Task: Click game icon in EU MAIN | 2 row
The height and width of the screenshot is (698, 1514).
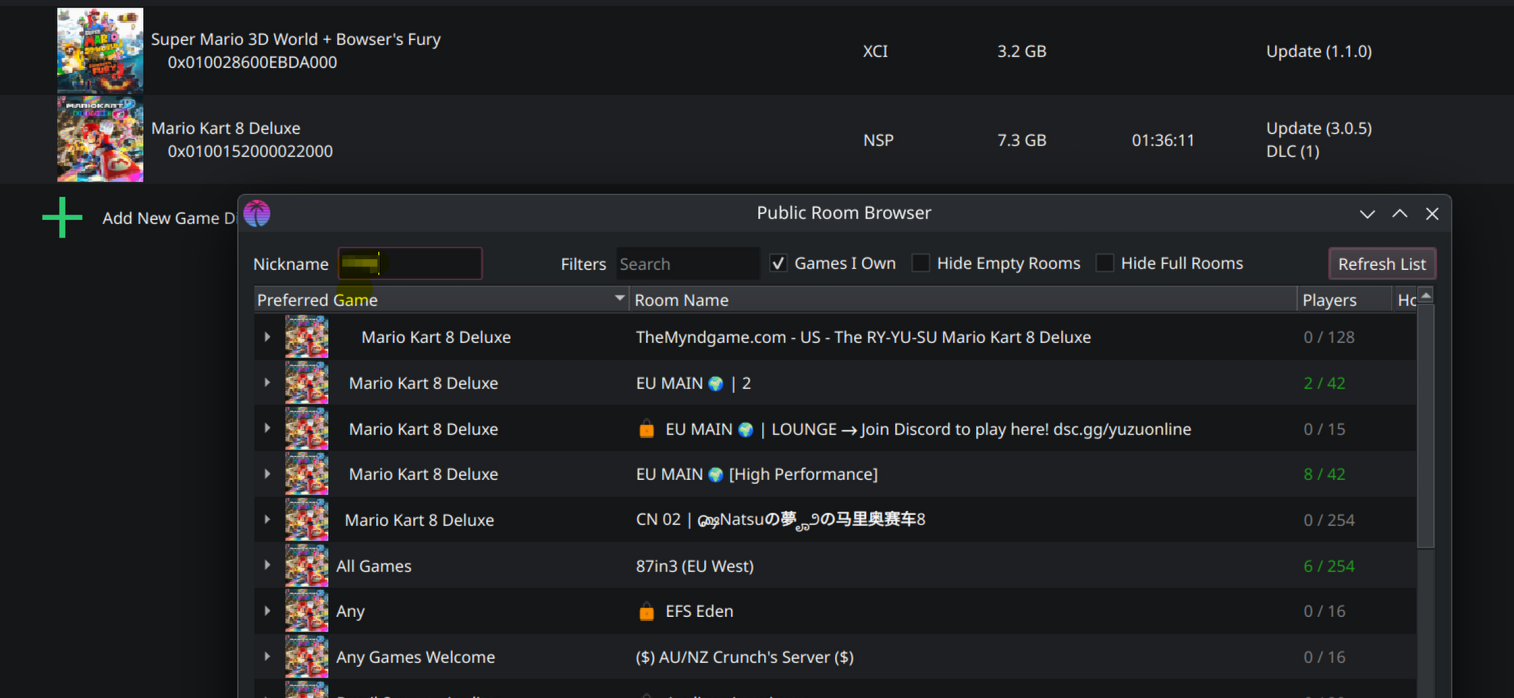Action: 306,383
